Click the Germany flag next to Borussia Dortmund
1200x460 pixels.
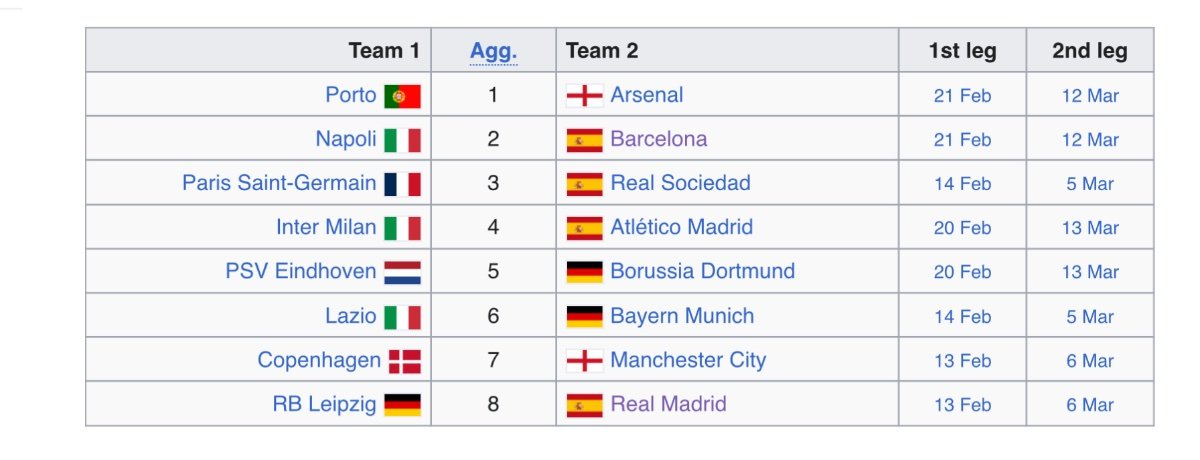584,272
